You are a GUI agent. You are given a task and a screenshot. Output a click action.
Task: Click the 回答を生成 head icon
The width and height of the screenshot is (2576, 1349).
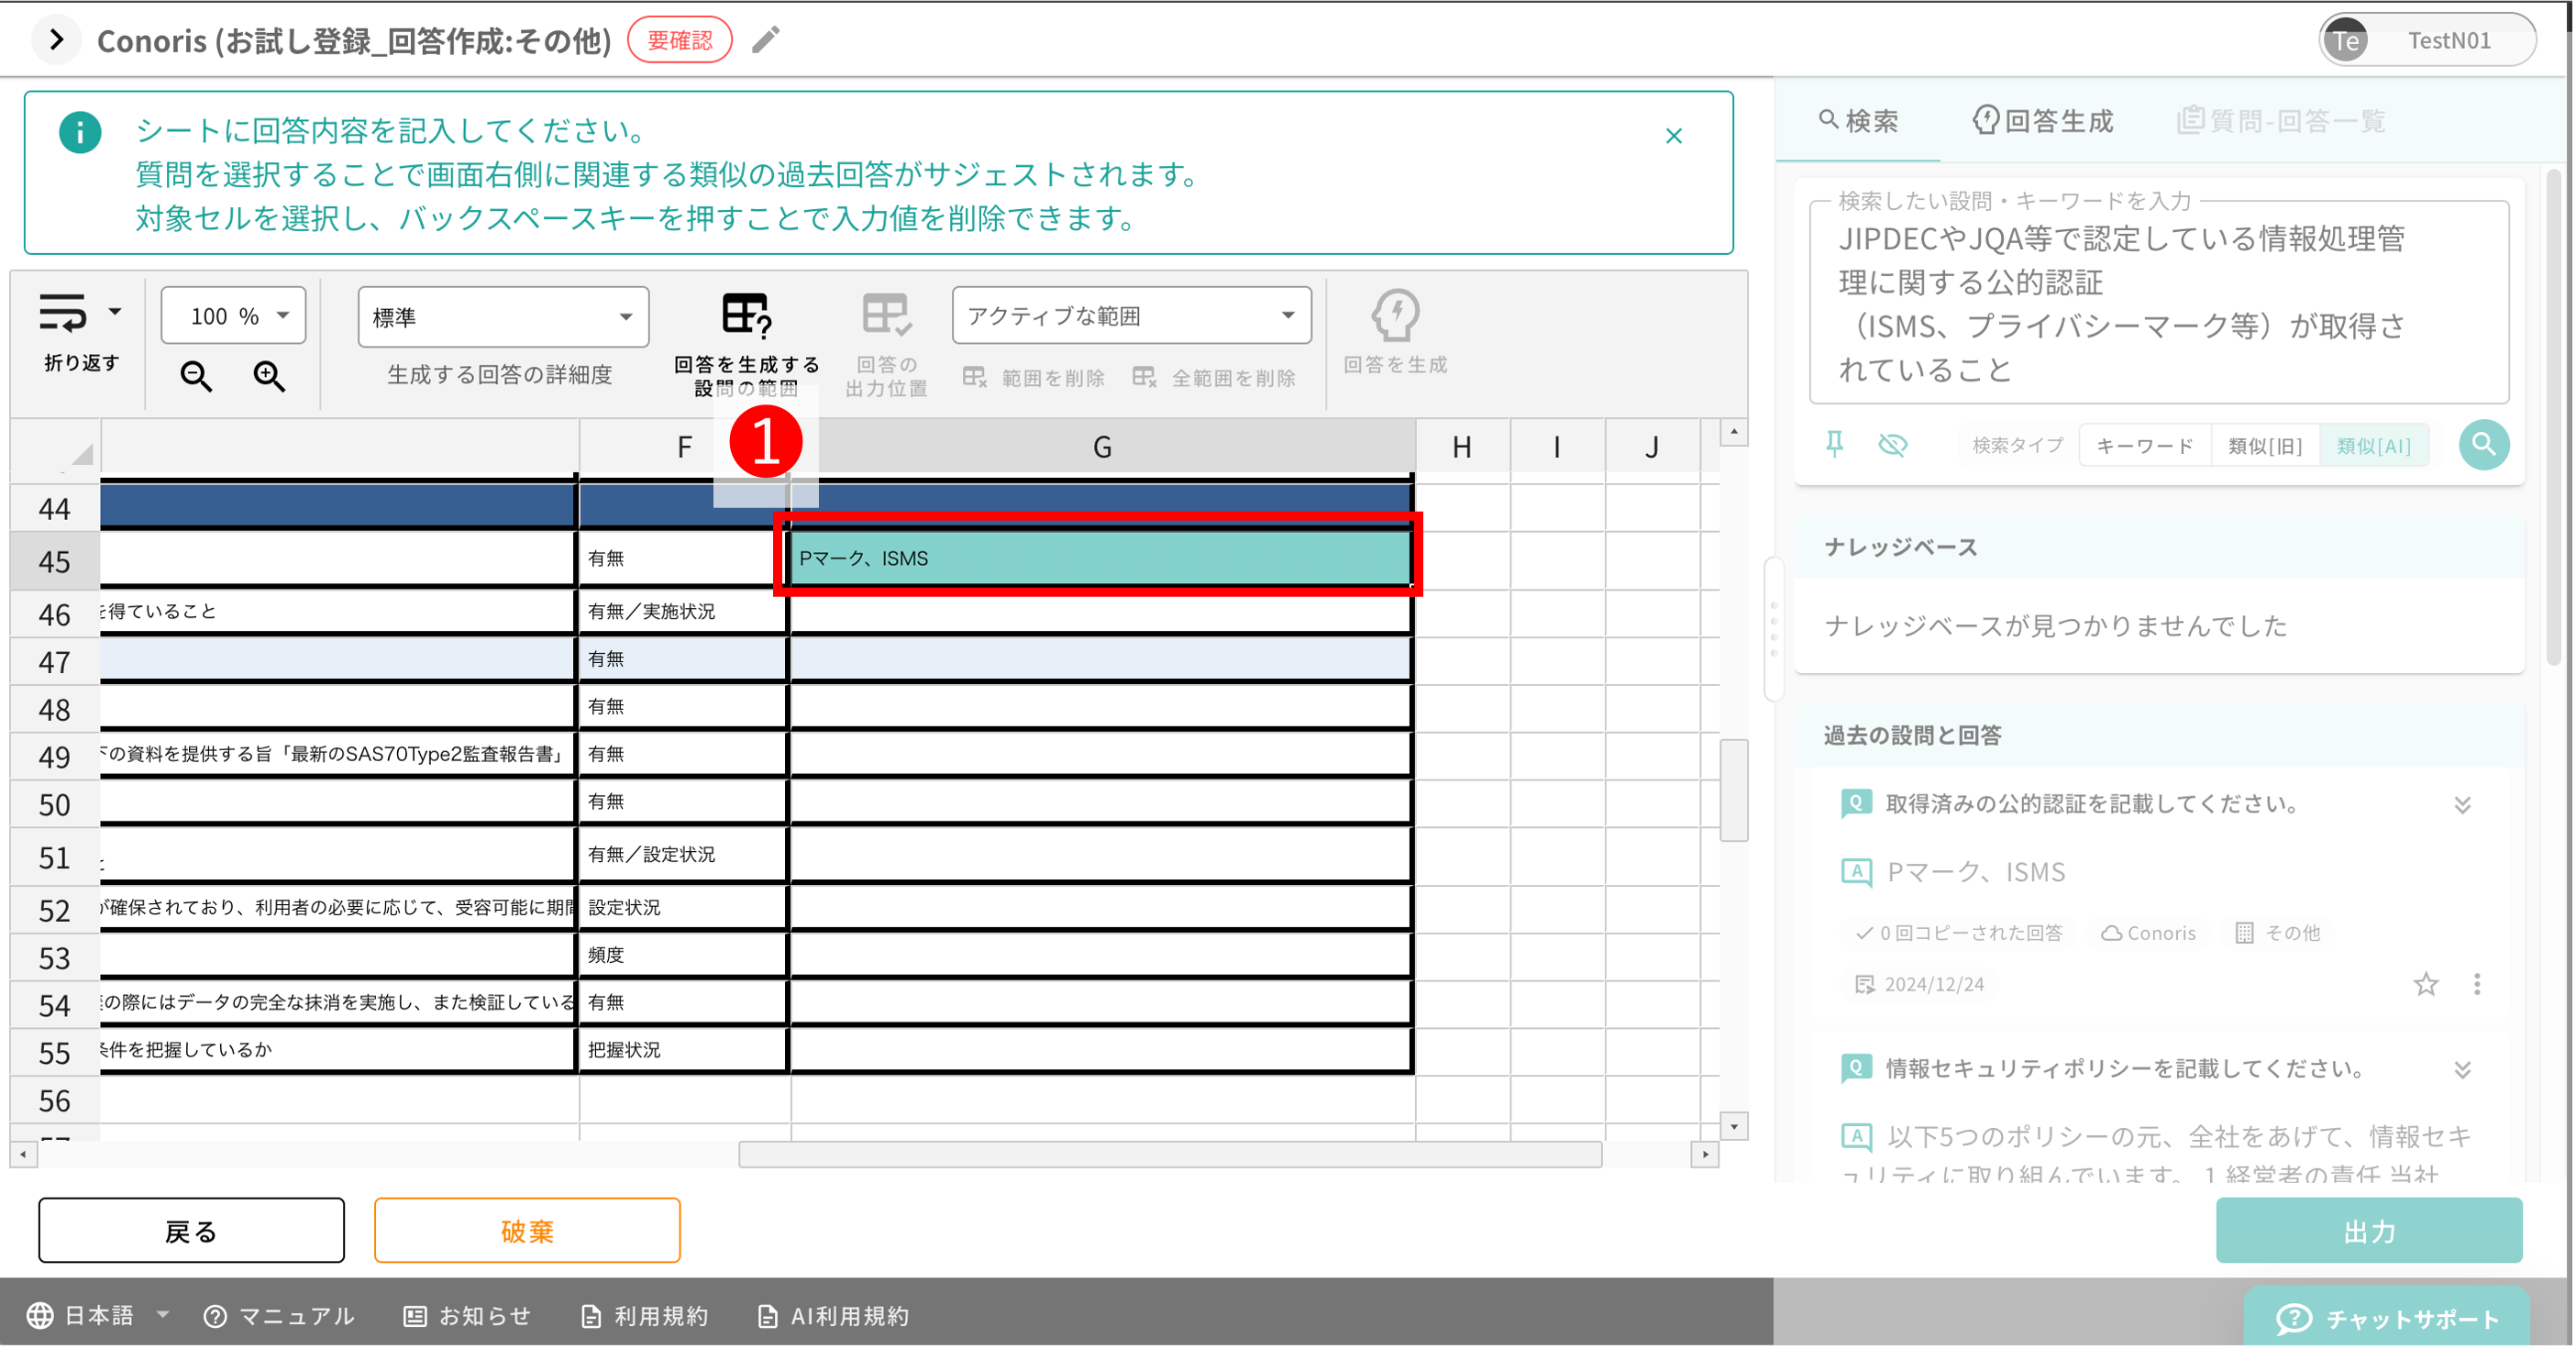tap(1394, 318)
